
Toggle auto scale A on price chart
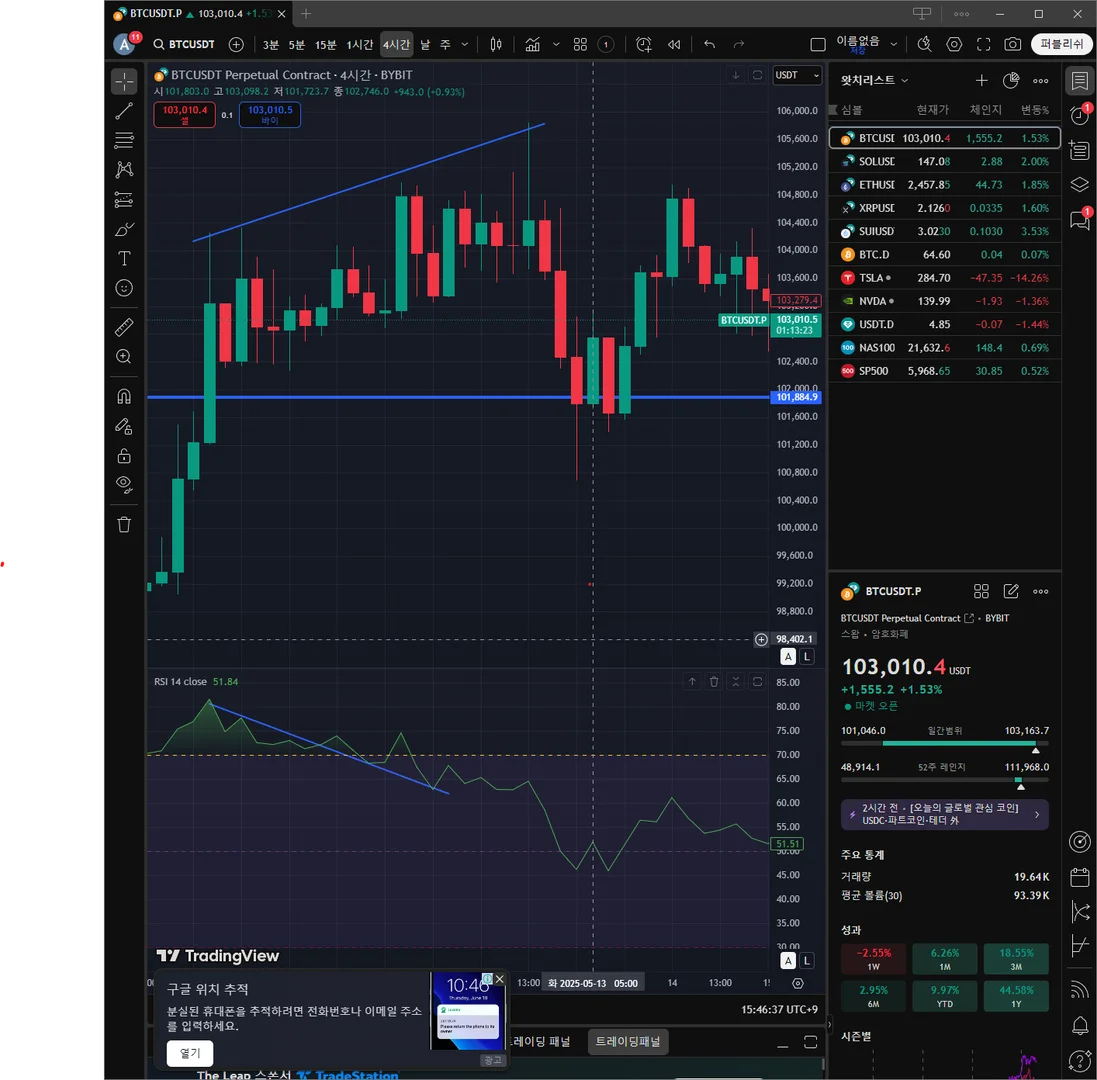(x=788, y=657)
